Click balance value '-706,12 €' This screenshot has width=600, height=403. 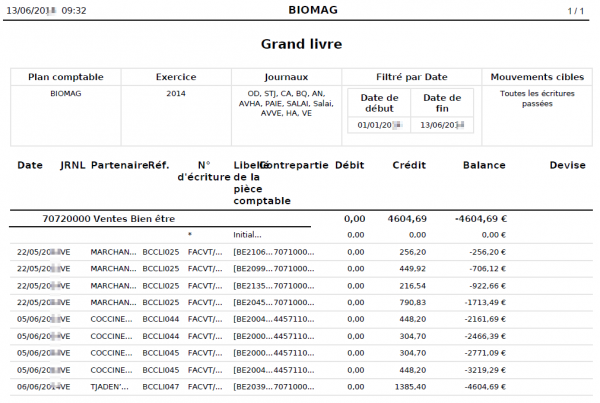(488, 269)
